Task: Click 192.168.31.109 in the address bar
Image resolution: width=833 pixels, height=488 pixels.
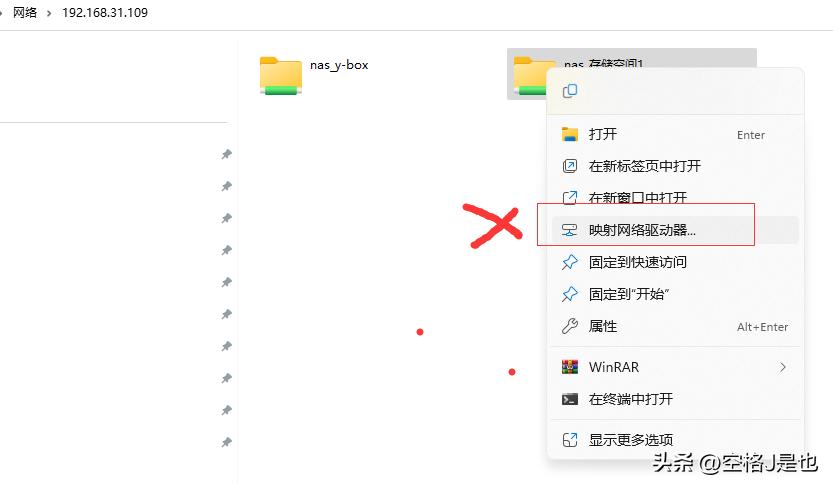Action: pos(105,13)
